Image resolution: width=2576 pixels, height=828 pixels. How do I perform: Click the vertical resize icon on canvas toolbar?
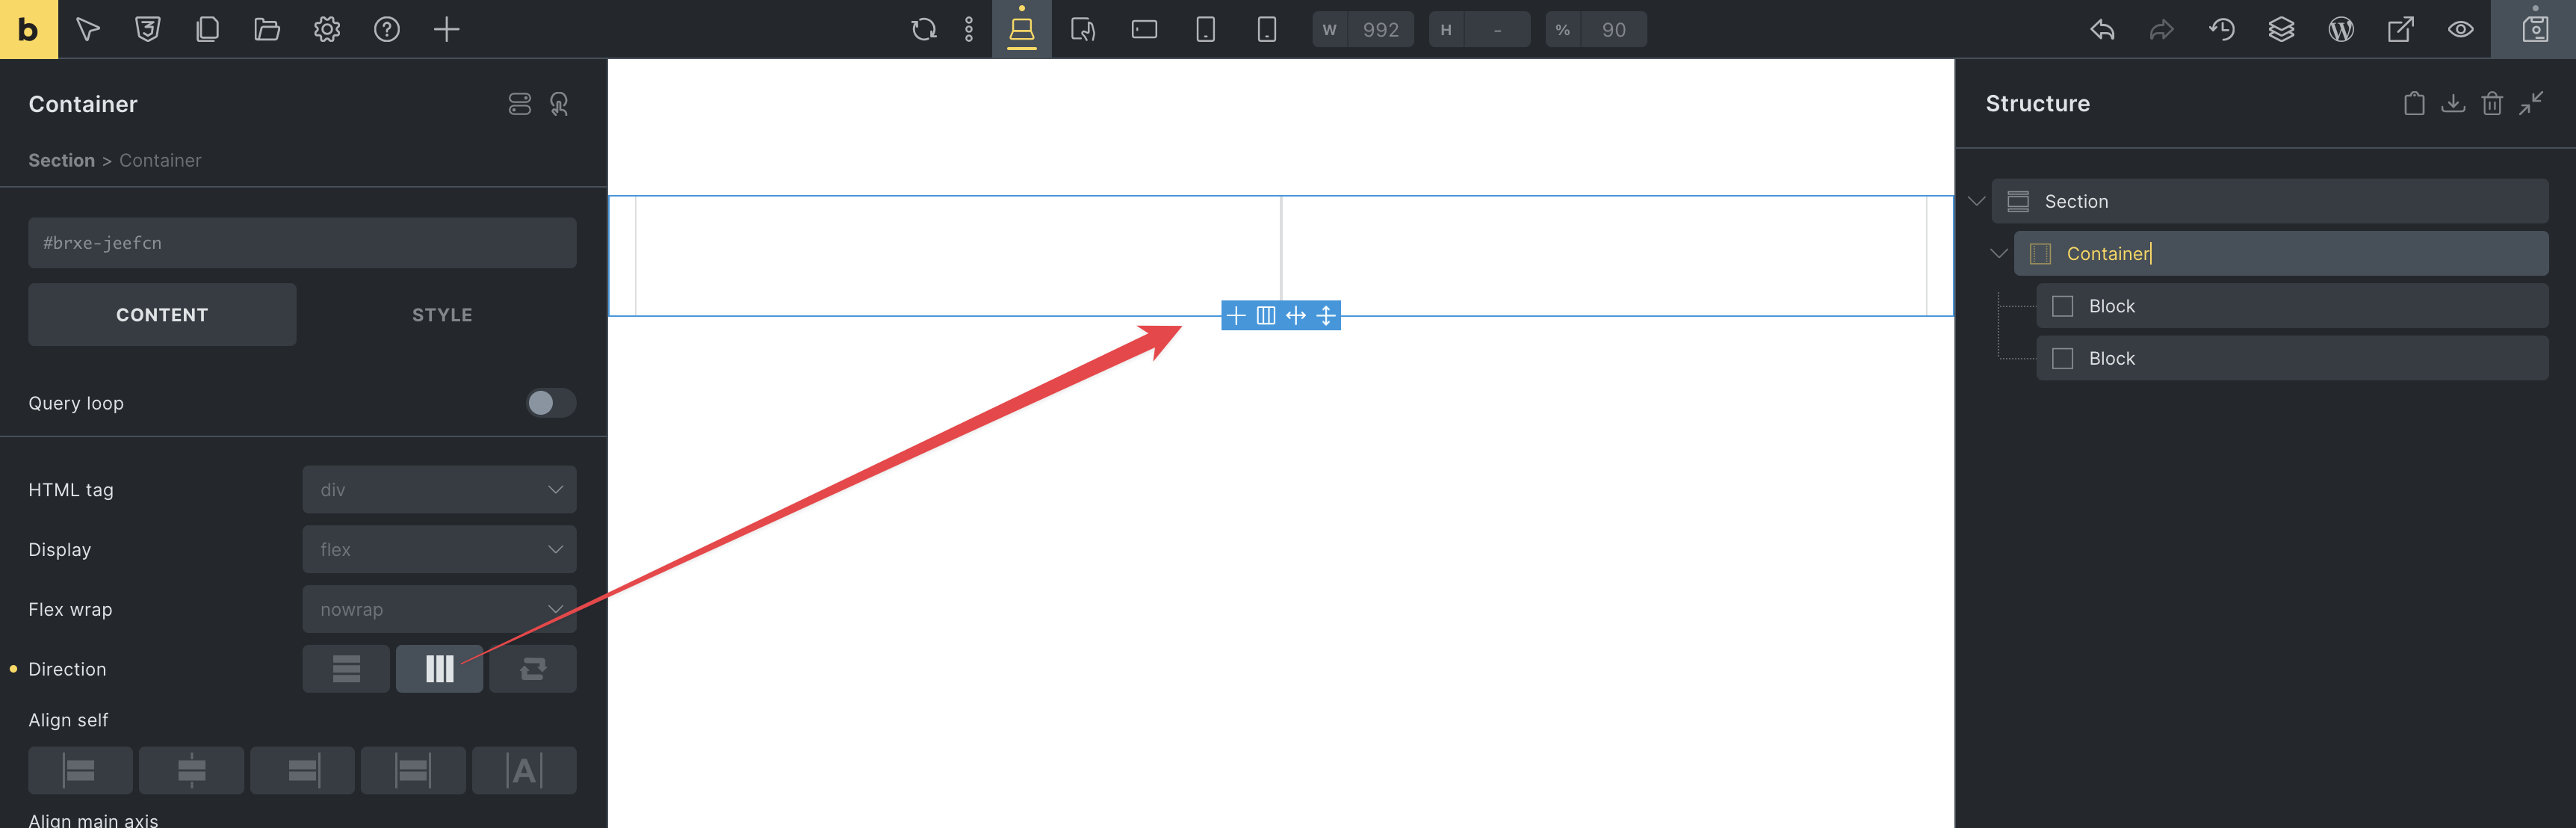(1326, 316)
